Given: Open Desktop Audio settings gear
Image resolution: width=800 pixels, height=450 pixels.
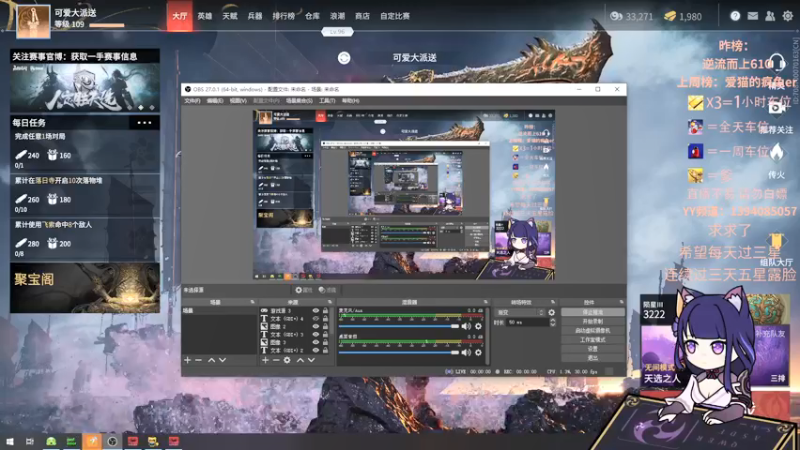Looking at the screenshot, I should pyautogui.click(x=478, y=353).
